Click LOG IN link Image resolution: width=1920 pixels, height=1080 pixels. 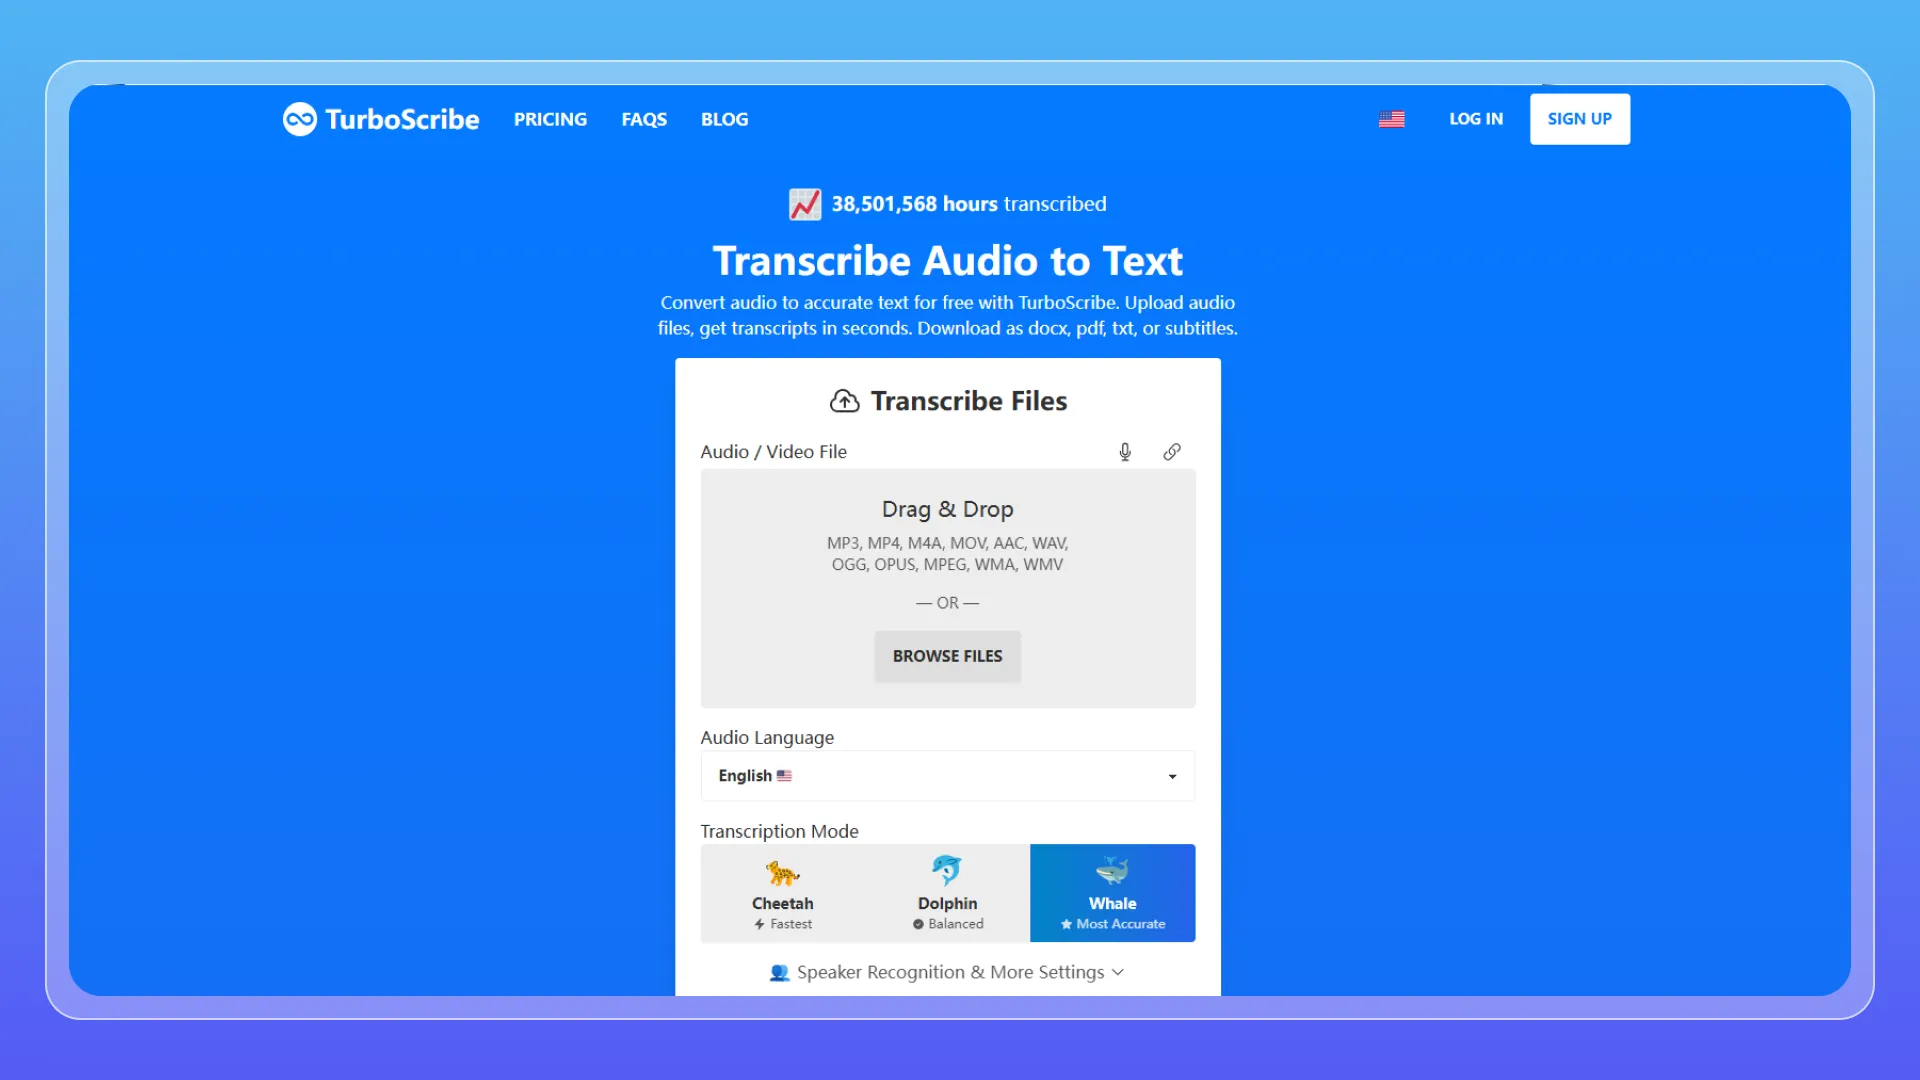(x=1476, y=119)
